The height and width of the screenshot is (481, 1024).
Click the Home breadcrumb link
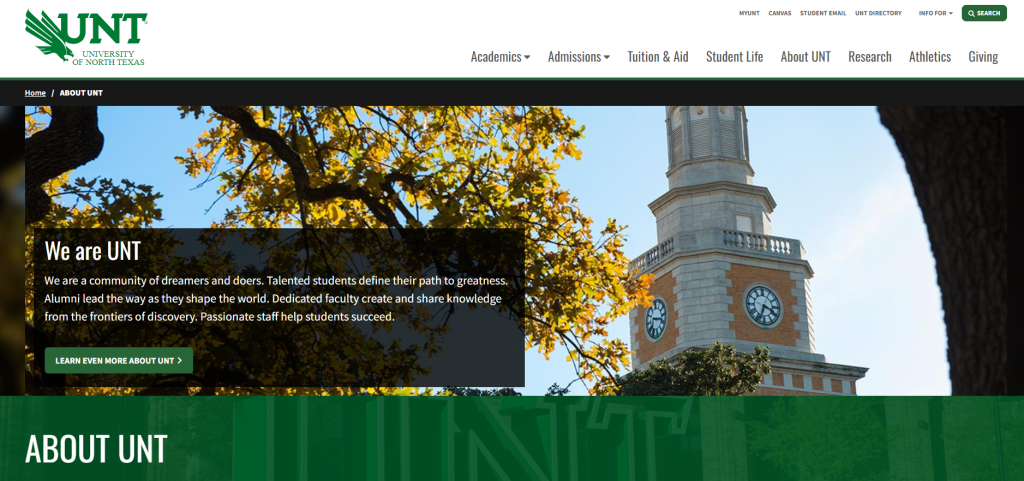click(x=35, y=93)
